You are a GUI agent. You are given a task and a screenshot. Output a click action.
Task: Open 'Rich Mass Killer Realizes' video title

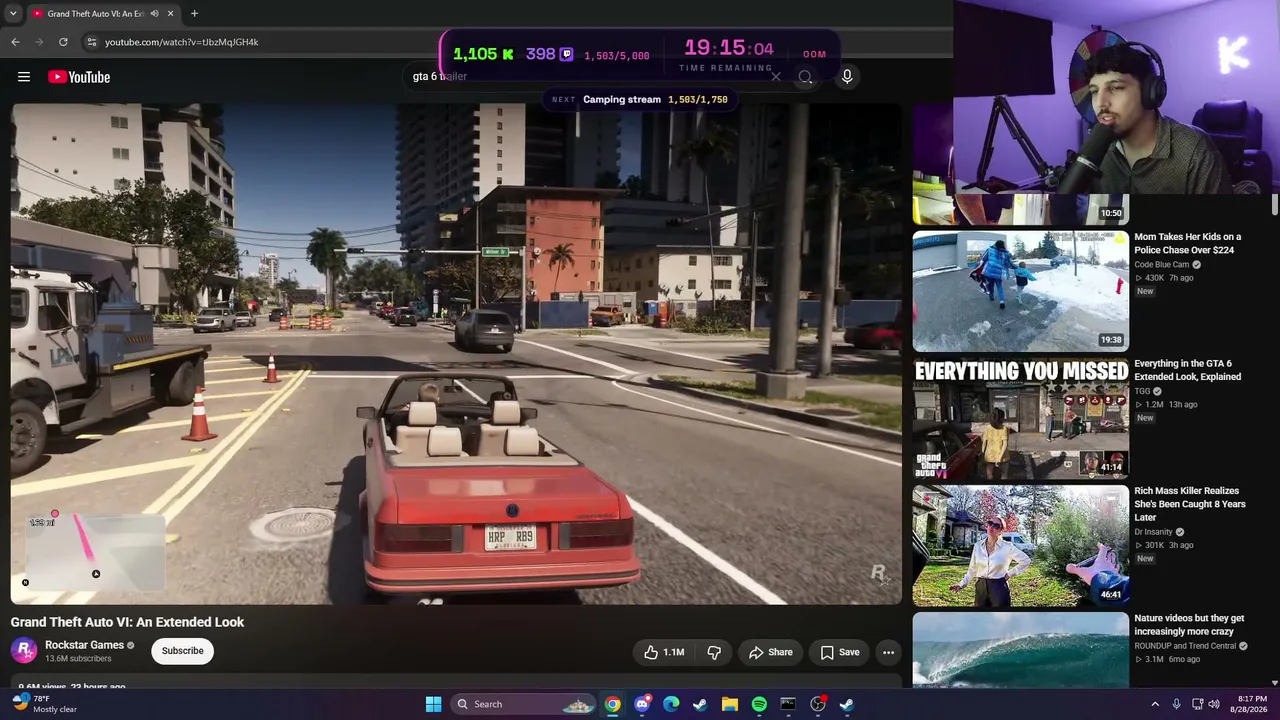1189,504
